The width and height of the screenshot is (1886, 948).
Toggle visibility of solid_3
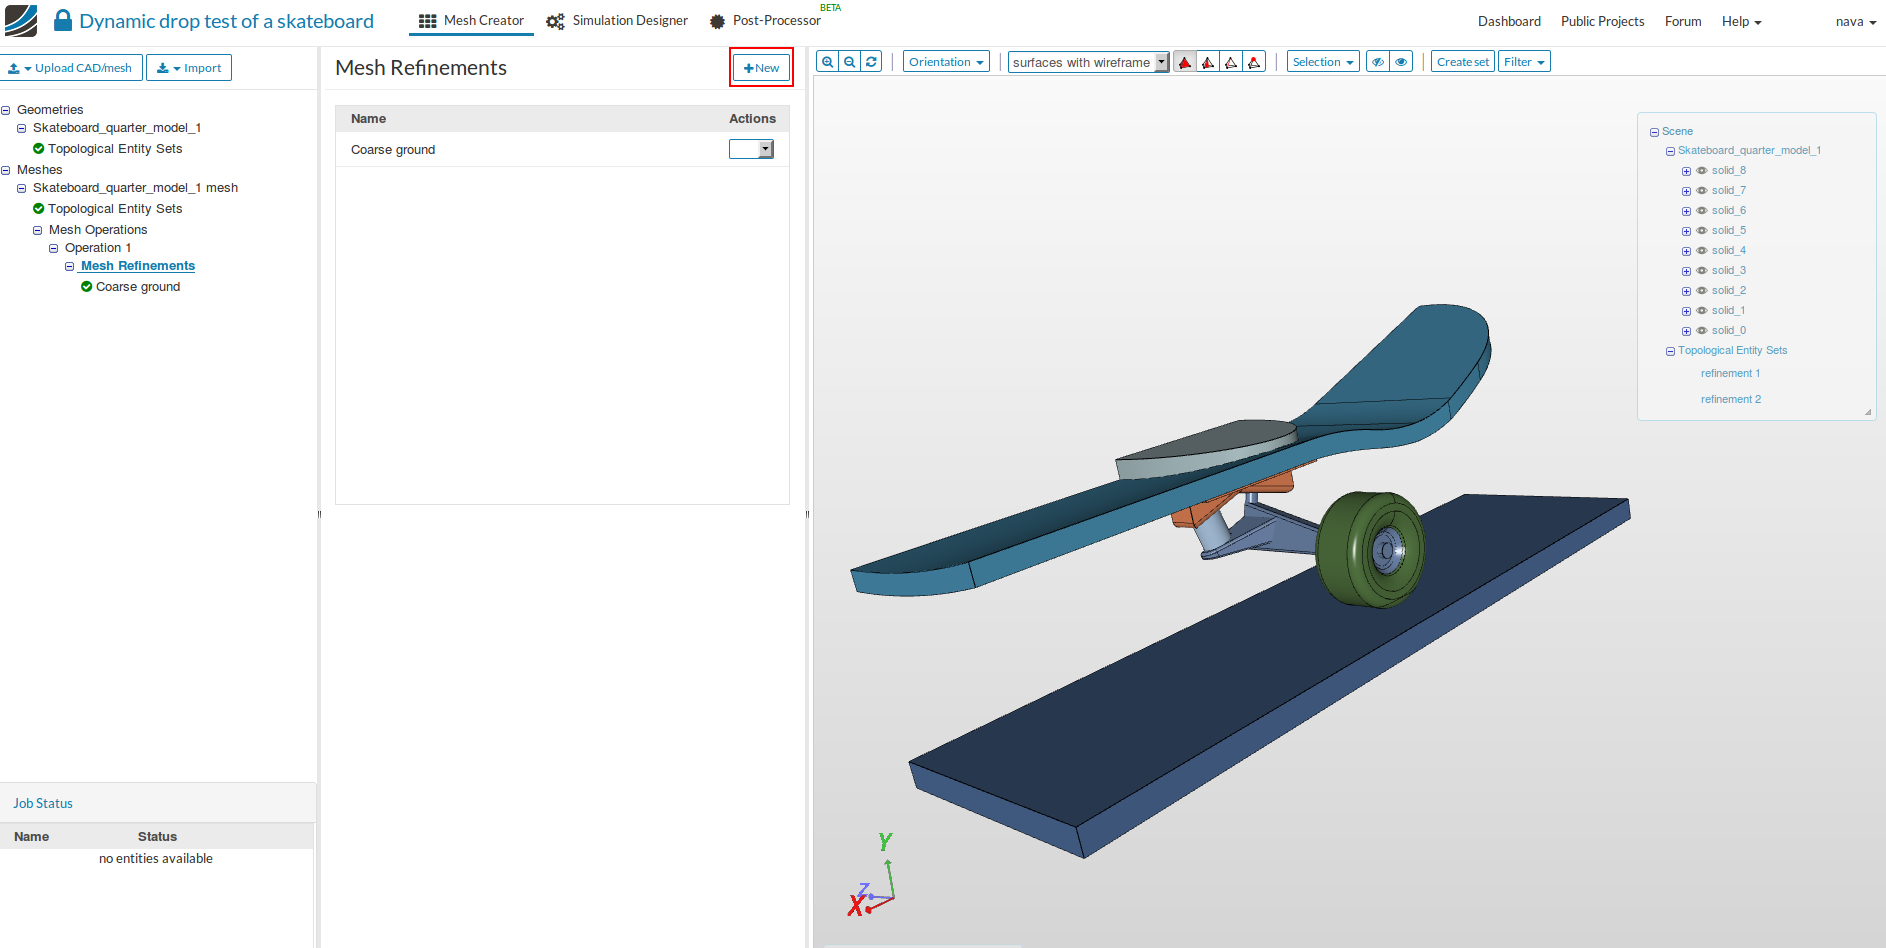(x=1702, y=271)
